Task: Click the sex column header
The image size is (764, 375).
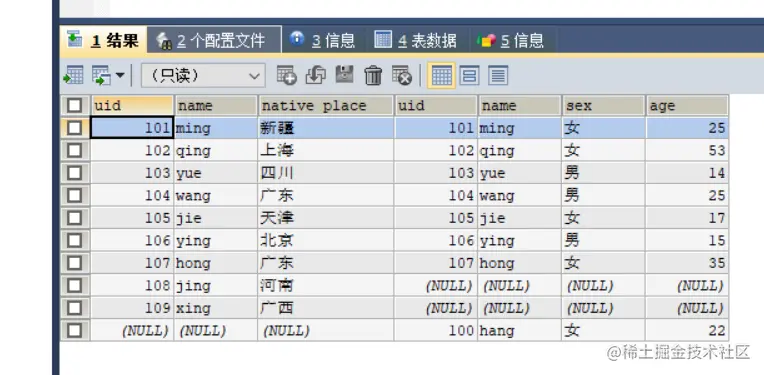Action: (603, 106)
